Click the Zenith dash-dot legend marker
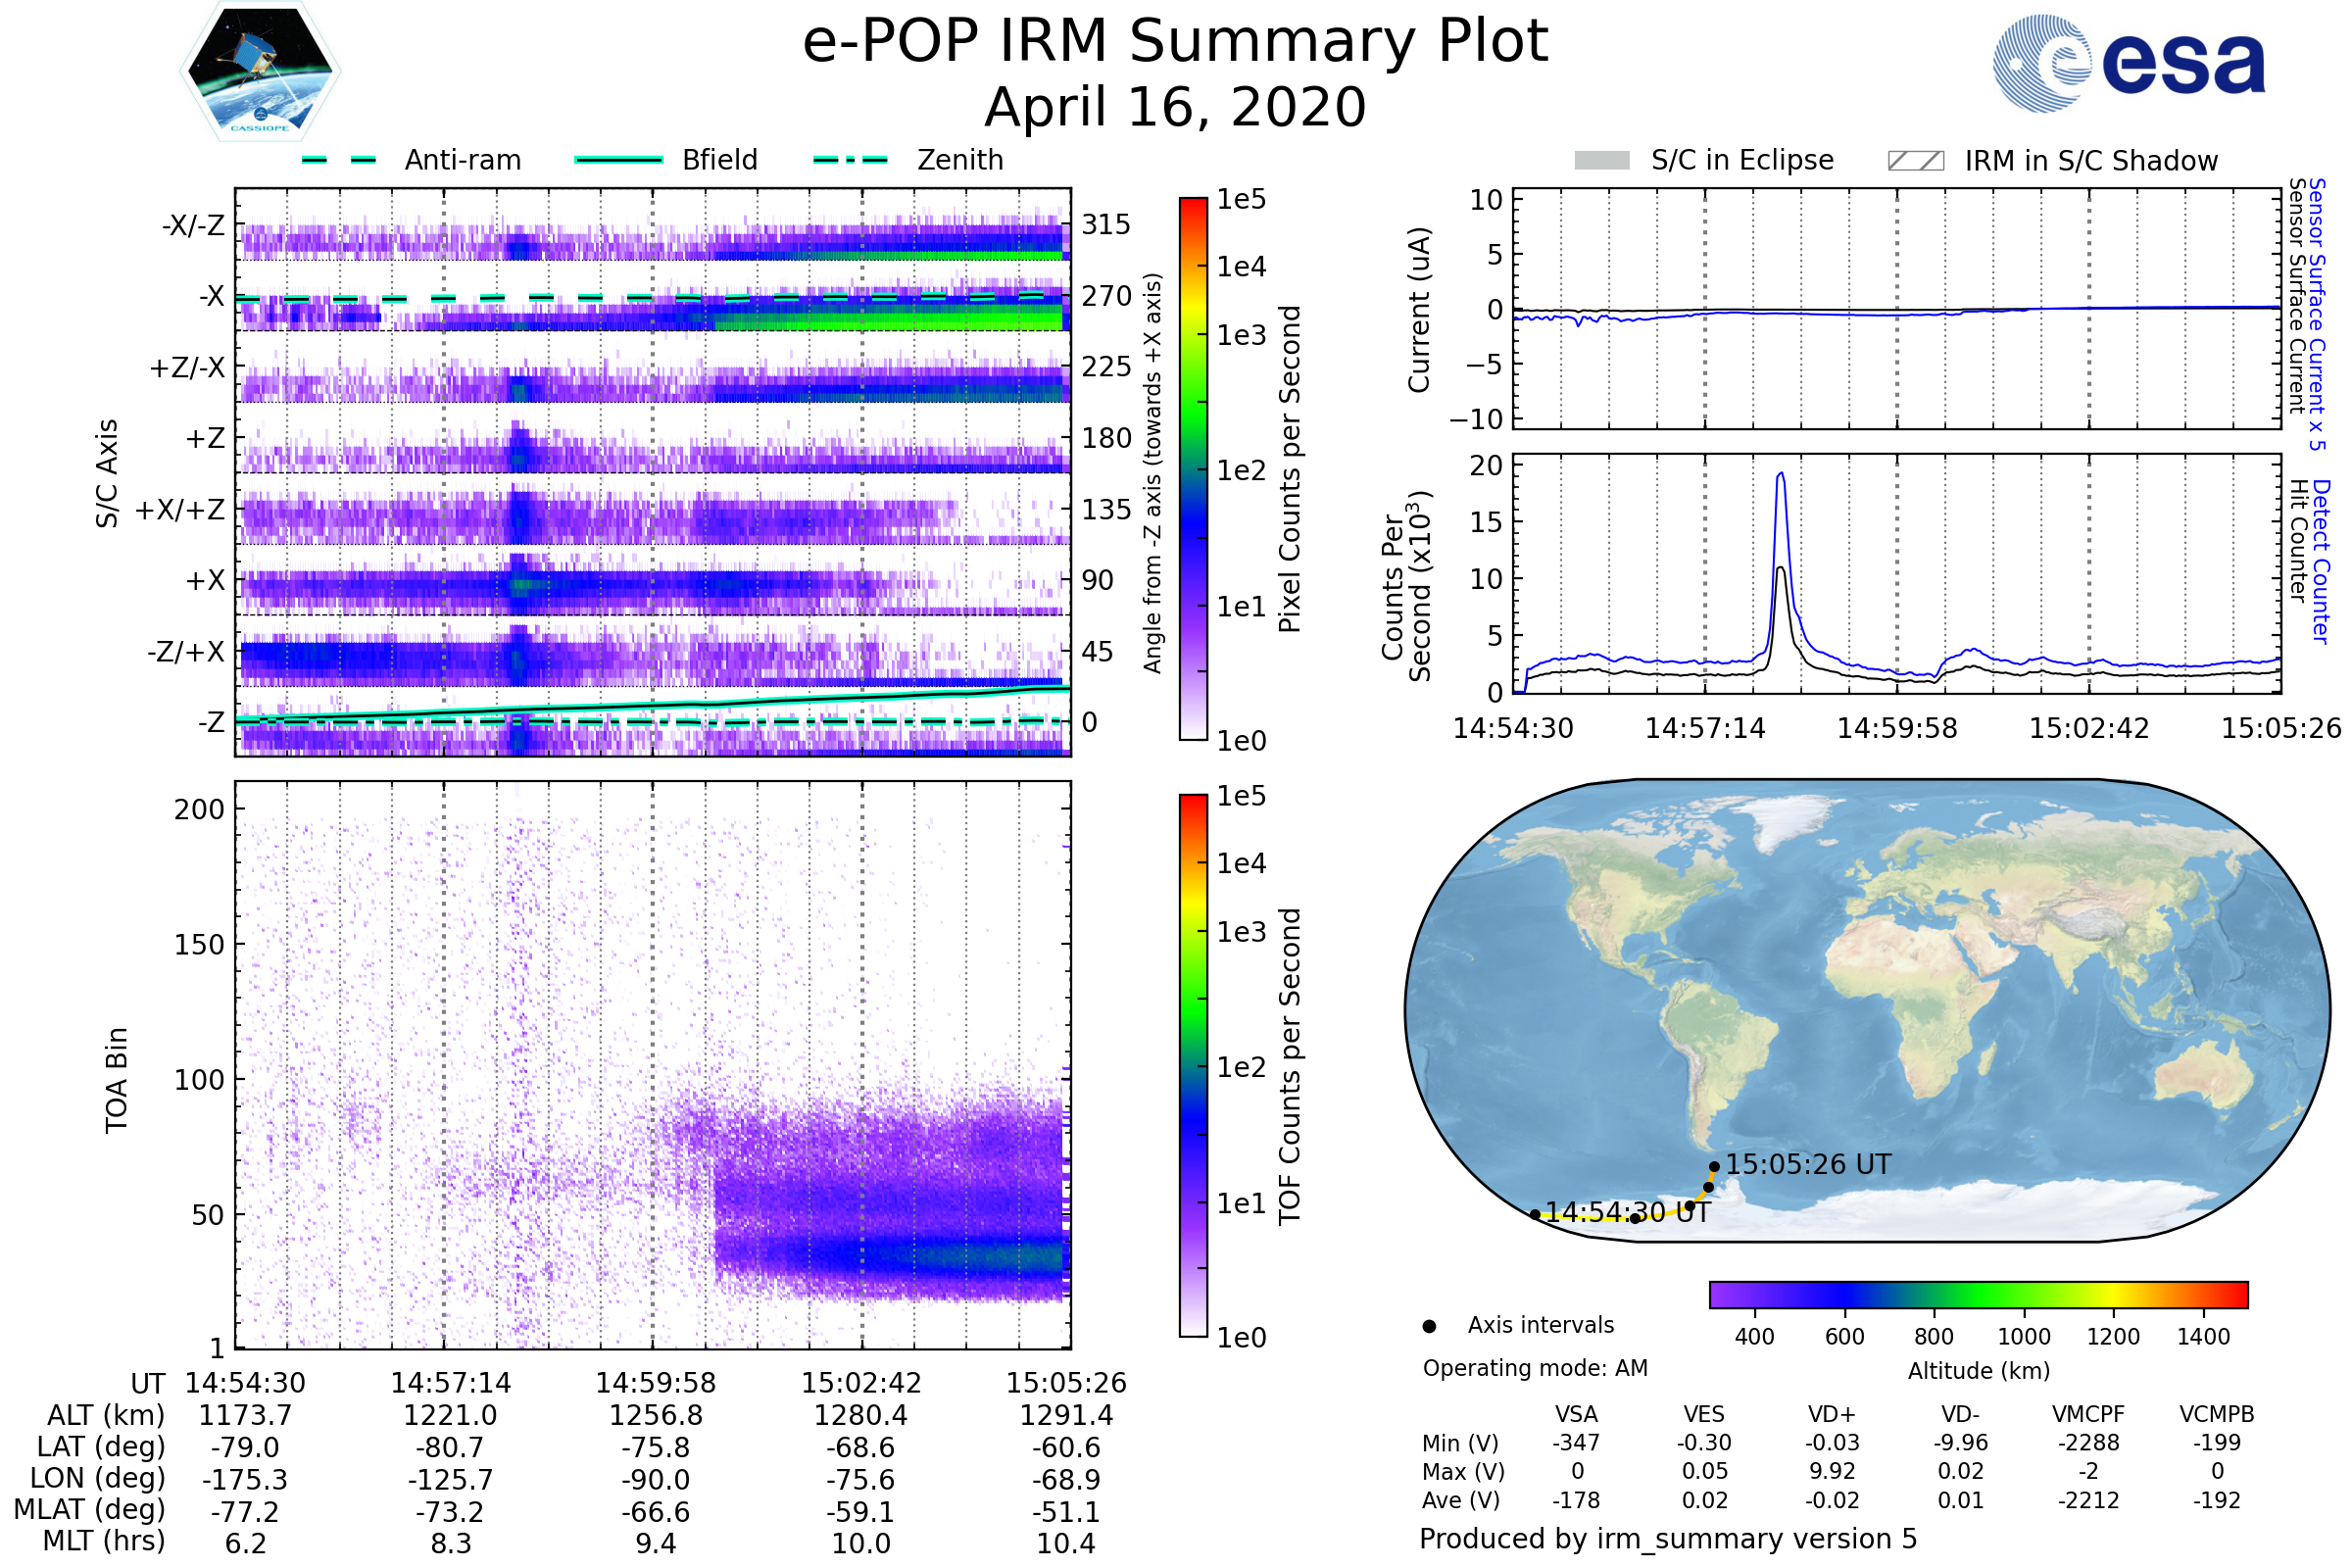This screenshot has height=1568, width=2352. 850,160
